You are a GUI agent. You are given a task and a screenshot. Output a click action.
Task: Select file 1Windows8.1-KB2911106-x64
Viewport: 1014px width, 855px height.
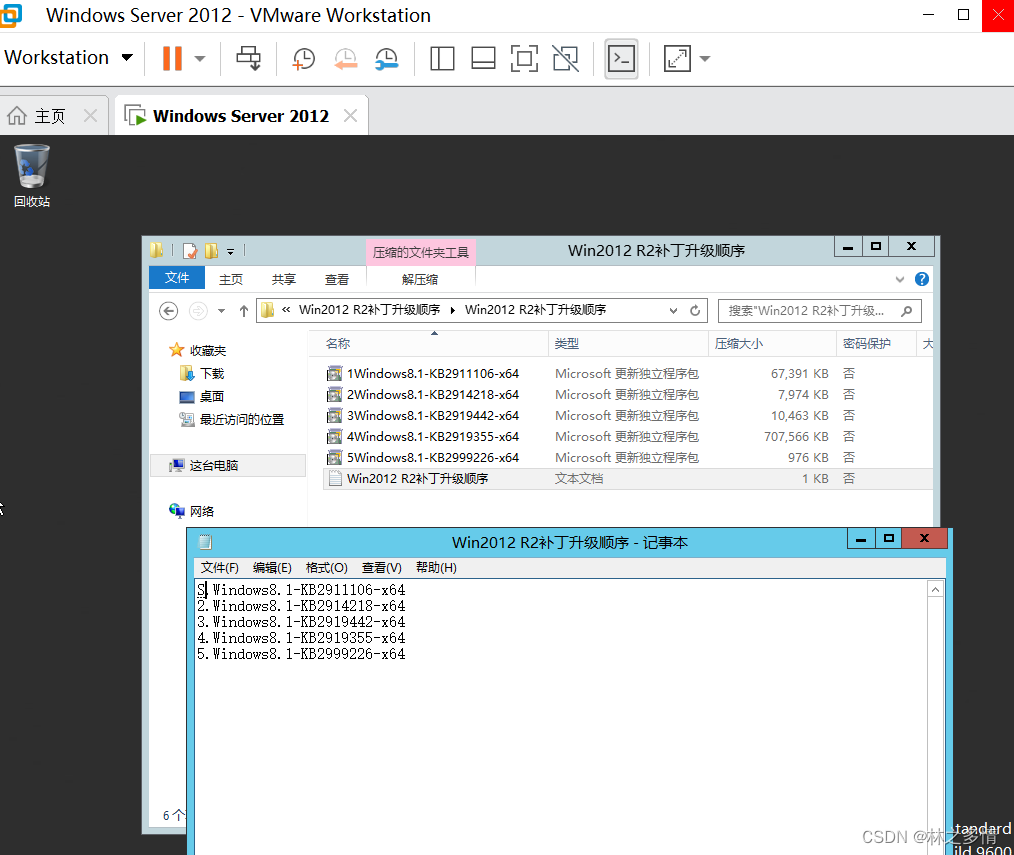627,374
